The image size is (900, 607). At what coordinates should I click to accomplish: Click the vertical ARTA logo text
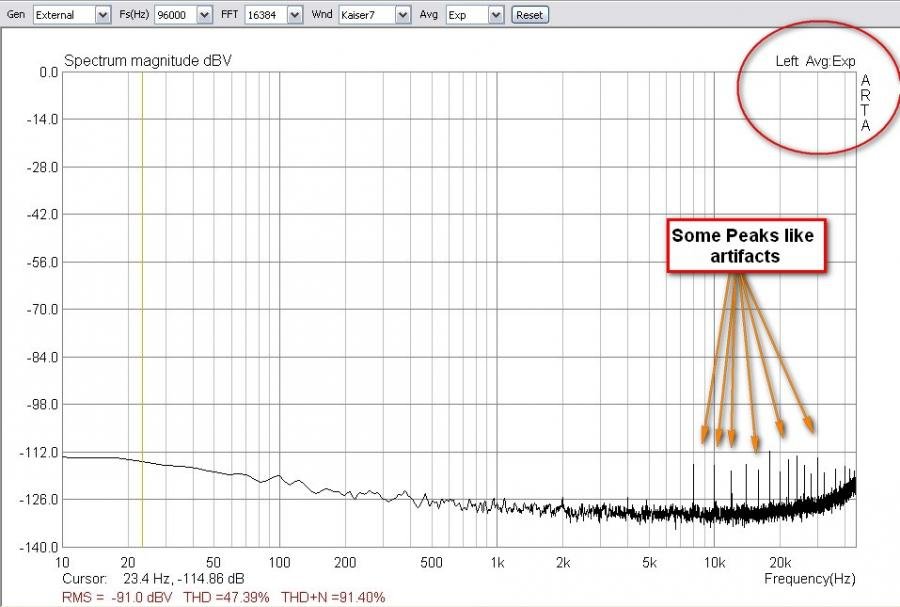pyautogui.click(x=866, y=103)
